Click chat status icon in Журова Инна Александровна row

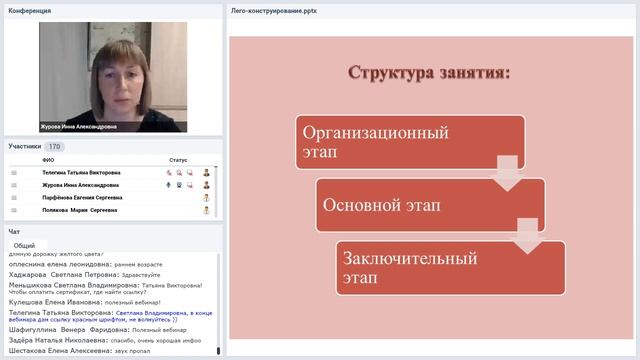click(190, 185)
